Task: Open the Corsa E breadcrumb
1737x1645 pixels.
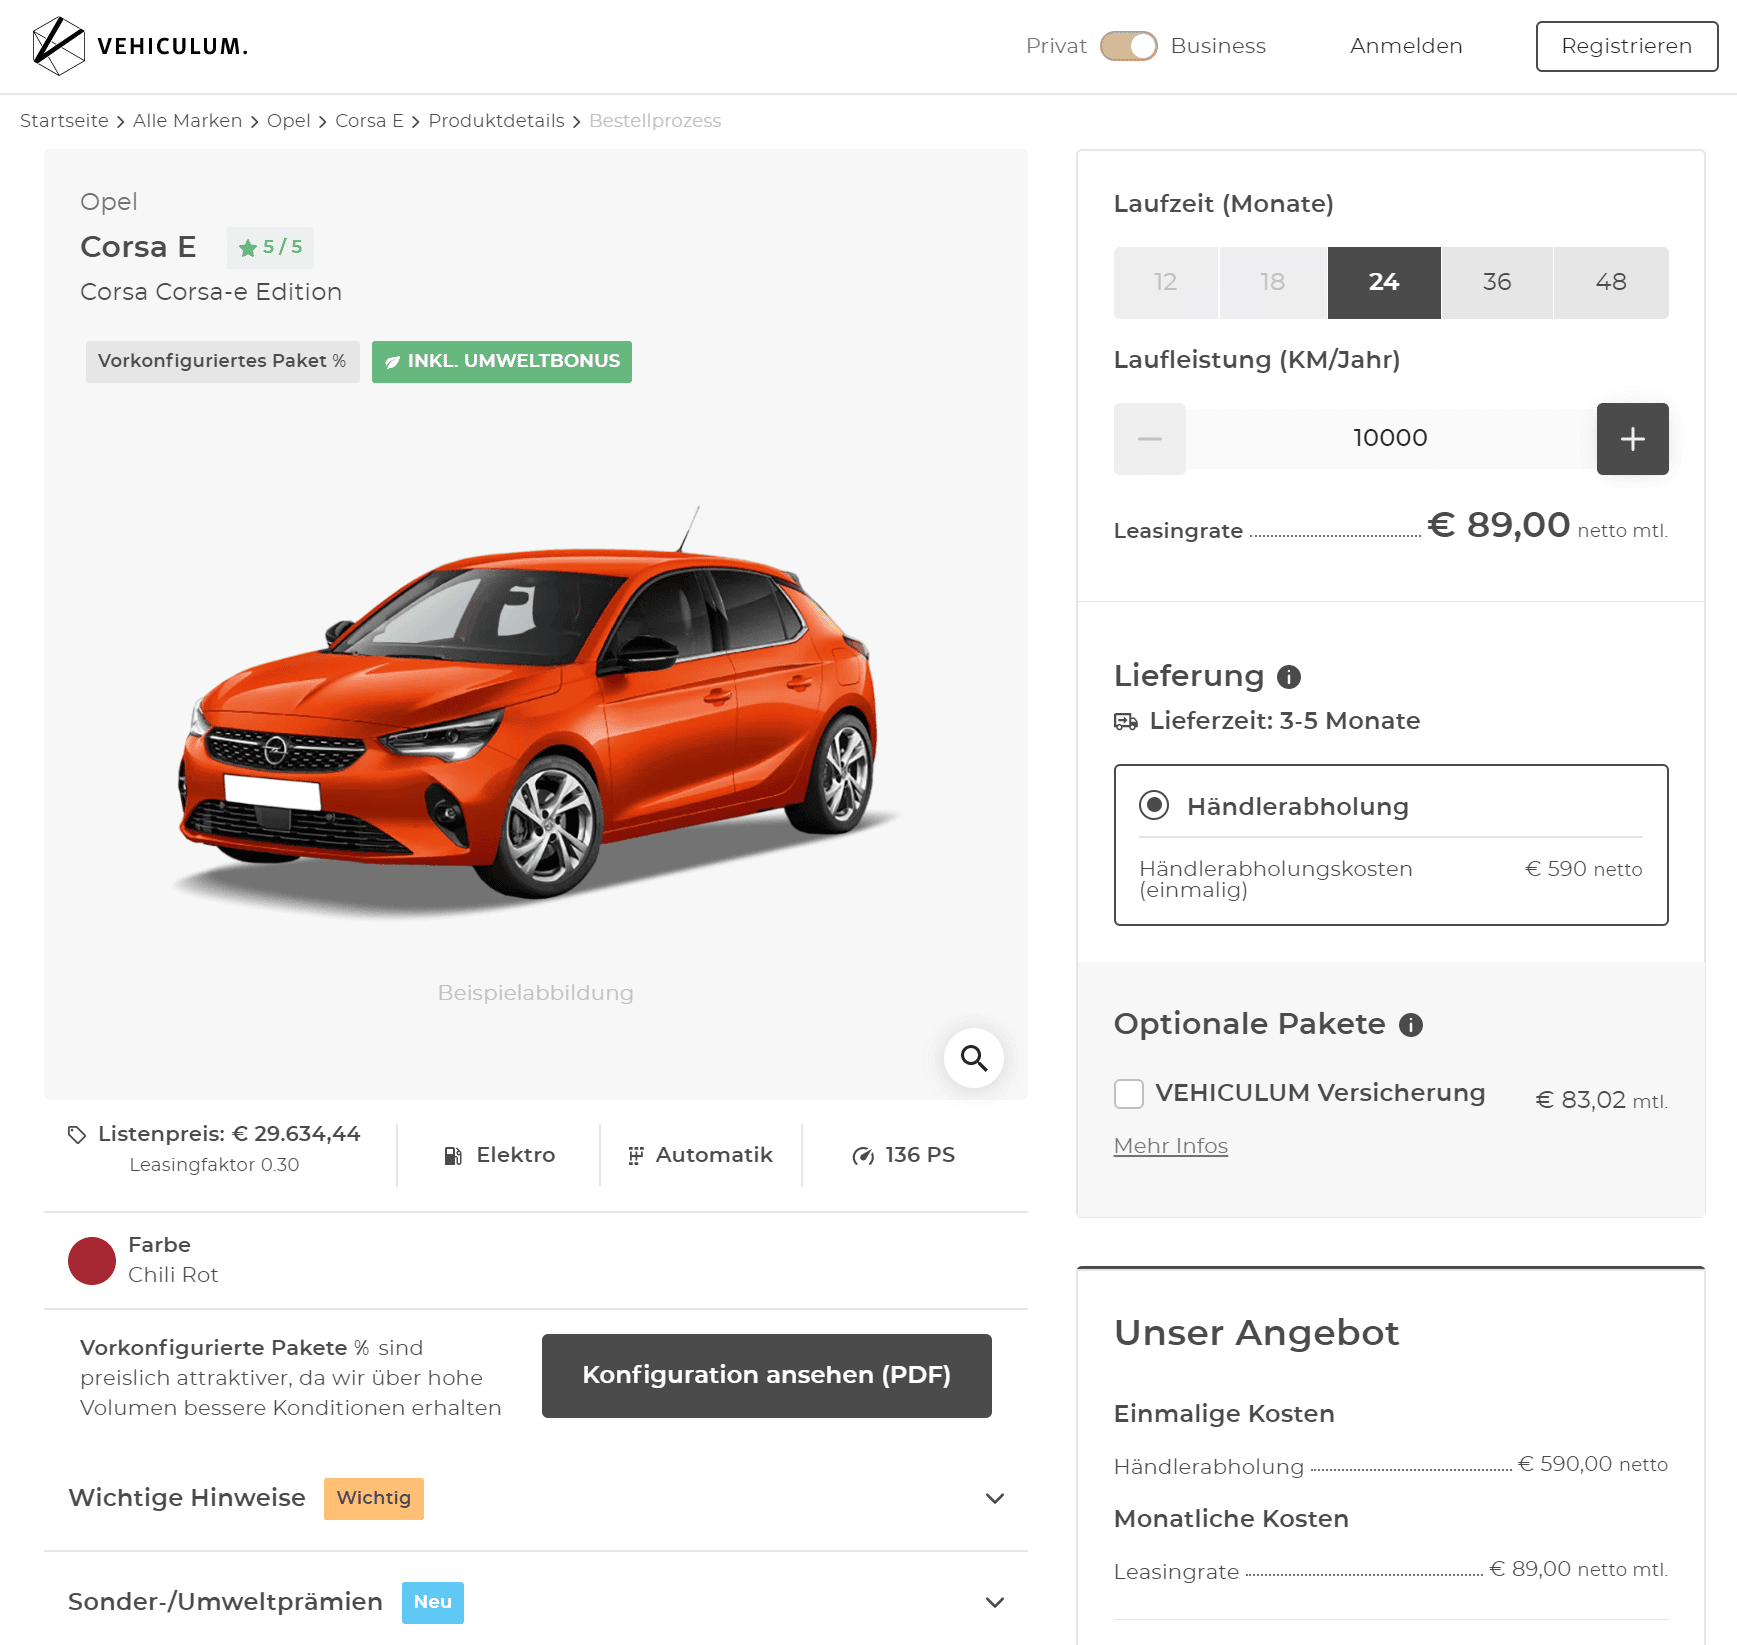Action: click(369, 121)
